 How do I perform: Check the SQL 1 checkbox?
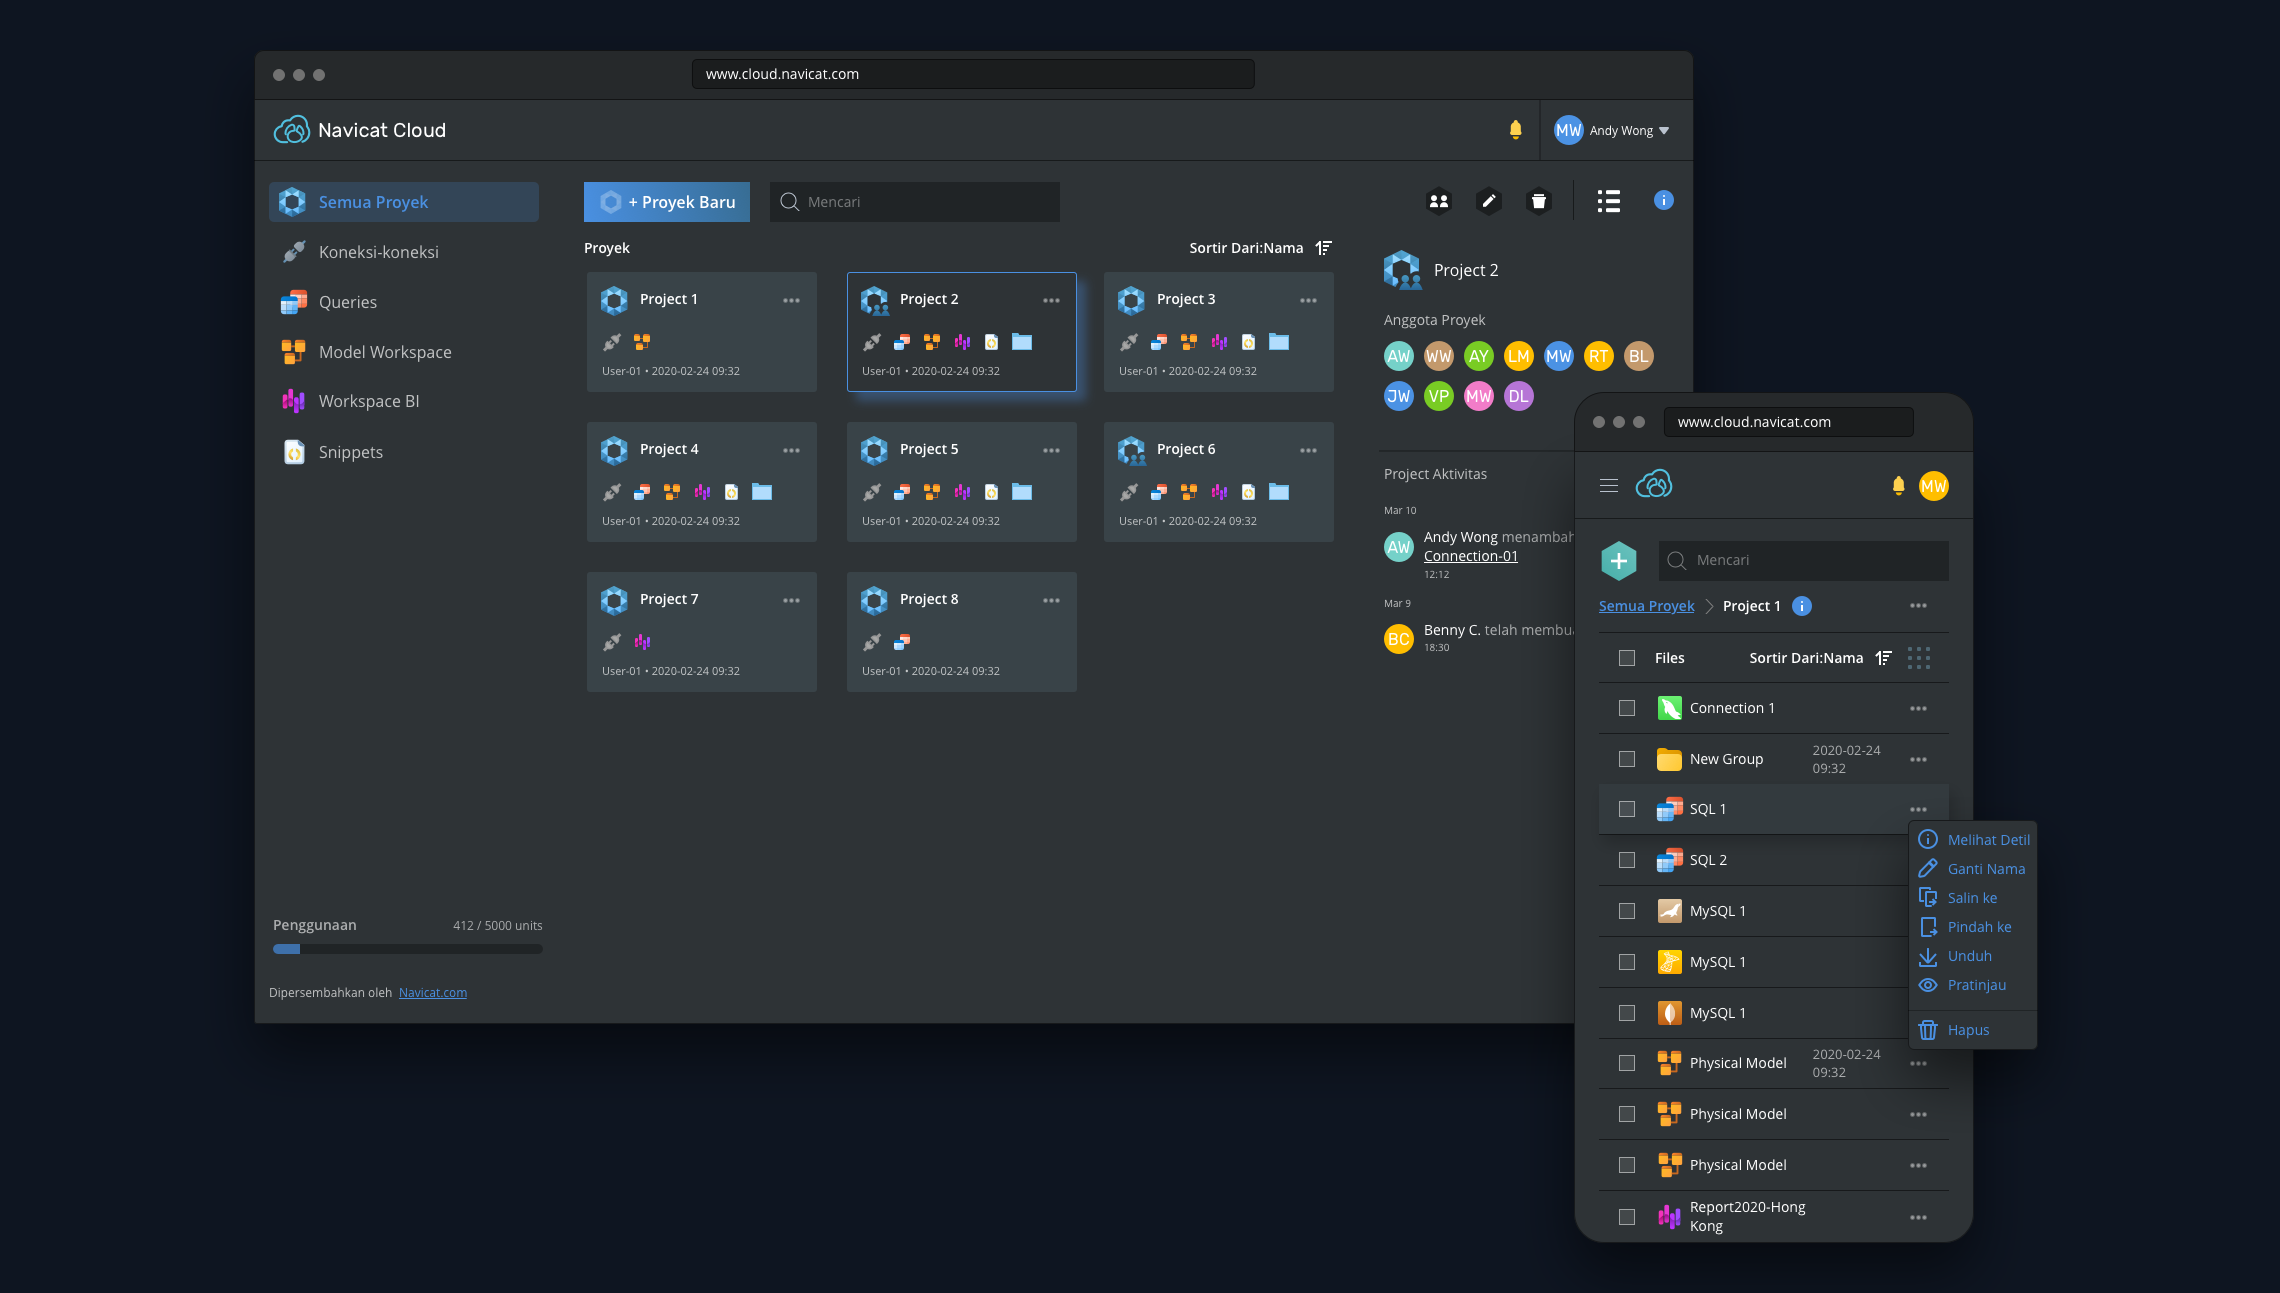click(1627, 809)
